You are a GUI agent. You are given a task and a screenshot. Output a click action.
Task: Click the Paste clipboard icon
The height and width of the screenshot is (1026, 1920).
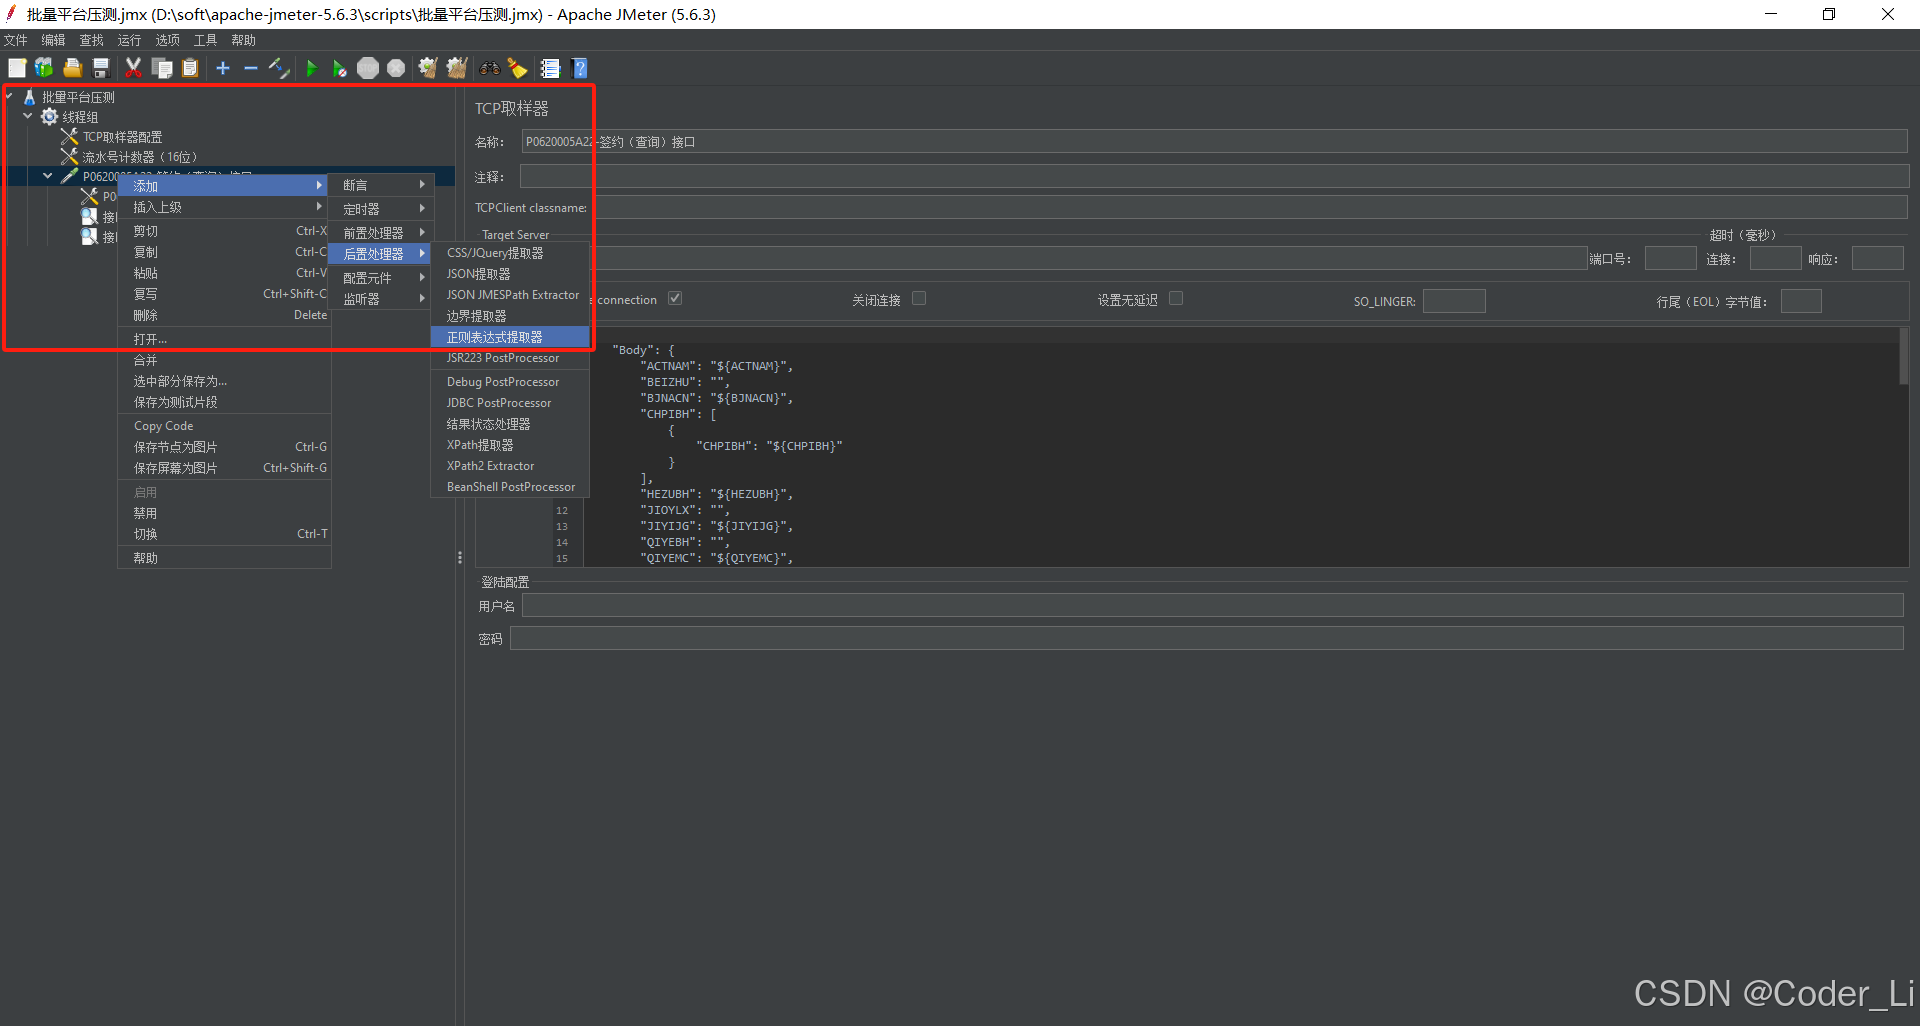(x=190, y=68)
